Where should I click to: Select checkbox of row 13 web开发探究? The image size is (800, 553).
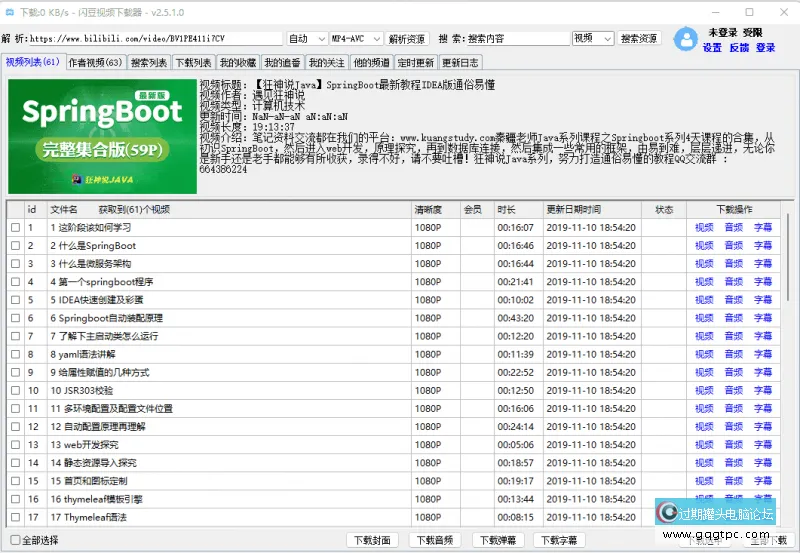[x=16, y=445]
